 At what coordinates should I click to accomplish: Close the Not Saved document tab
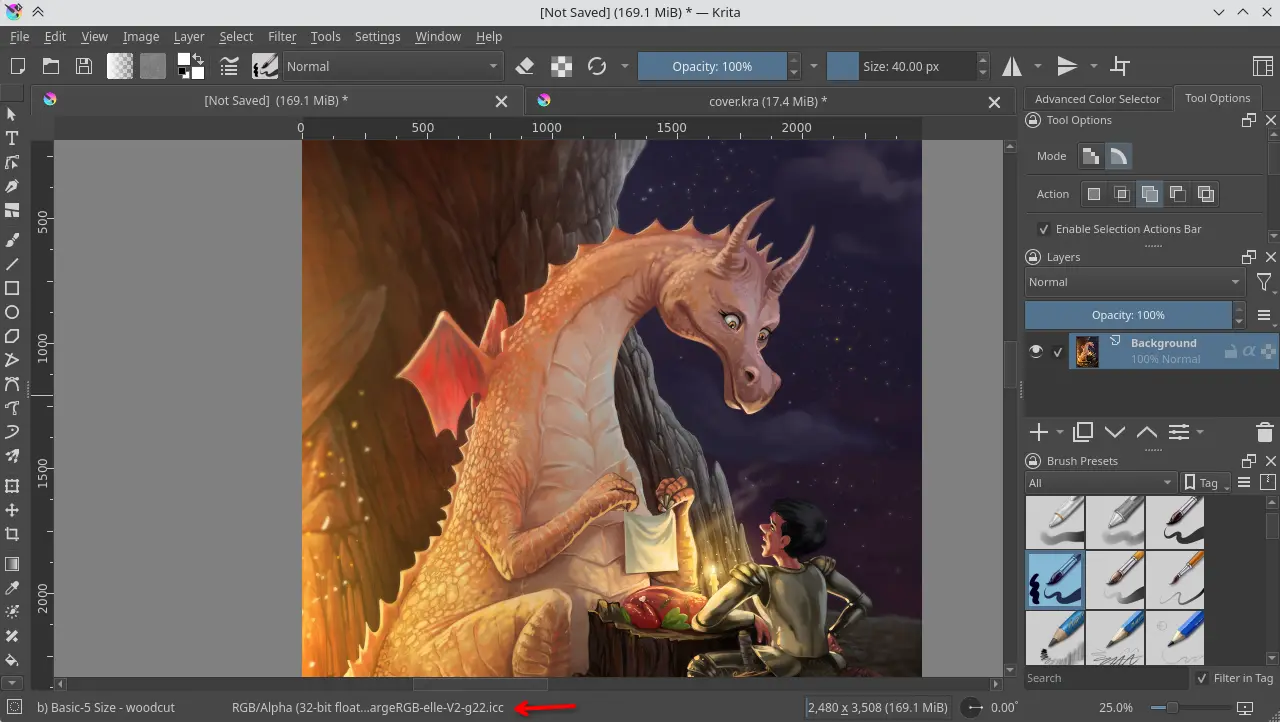pyautogui.click(x=502, y=102)
